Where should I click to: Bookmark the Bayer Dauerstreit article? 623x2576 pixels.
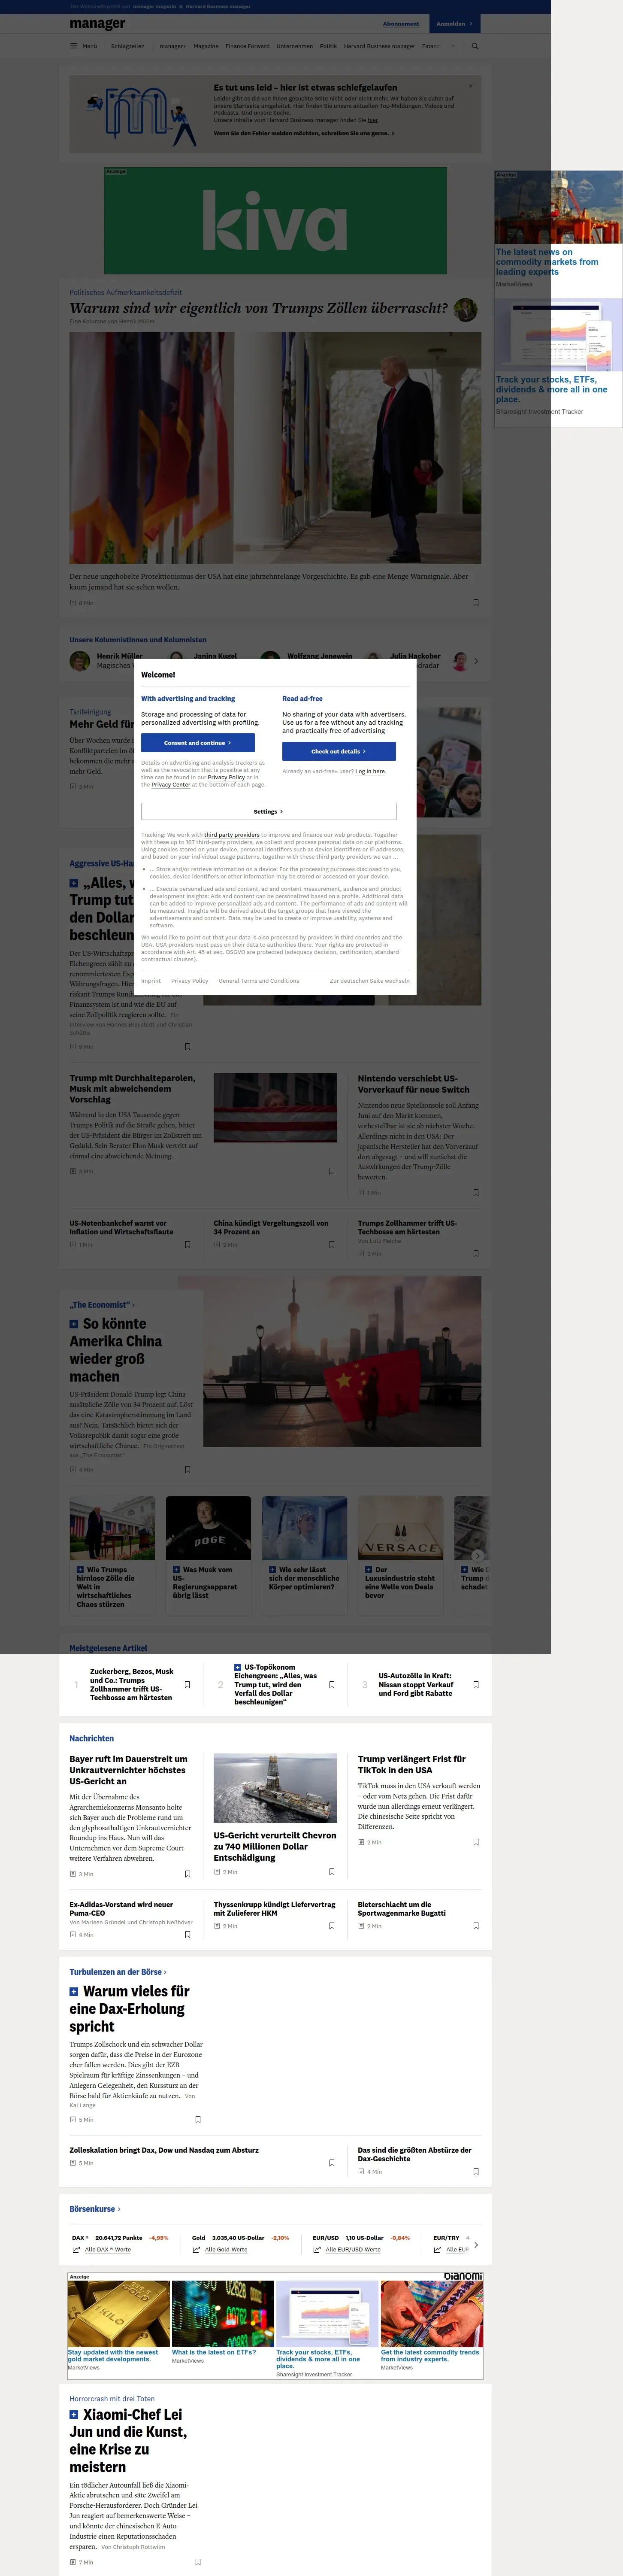(188, 1874)
